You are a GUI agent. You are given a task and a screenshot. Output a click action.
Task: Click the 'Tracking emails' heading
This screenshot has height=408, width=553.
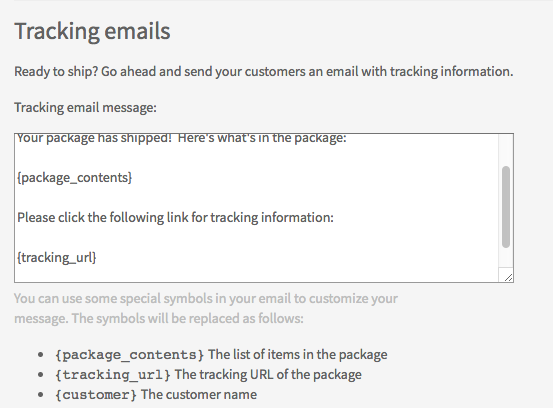pos(92,31)
